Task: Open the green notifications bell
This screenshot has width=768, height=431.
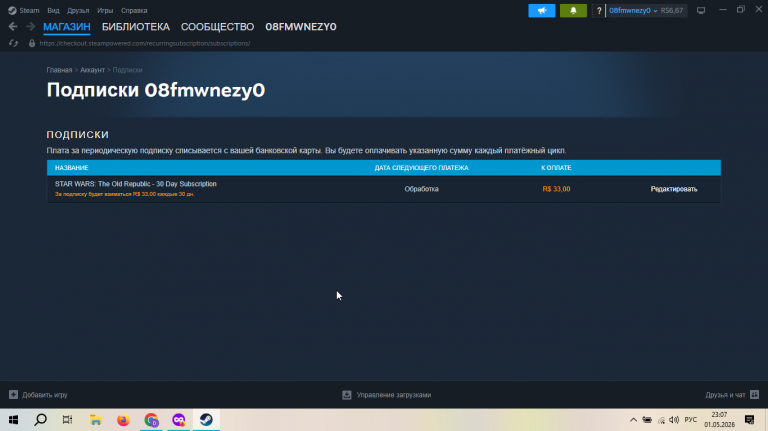Action: click(573, 10)
